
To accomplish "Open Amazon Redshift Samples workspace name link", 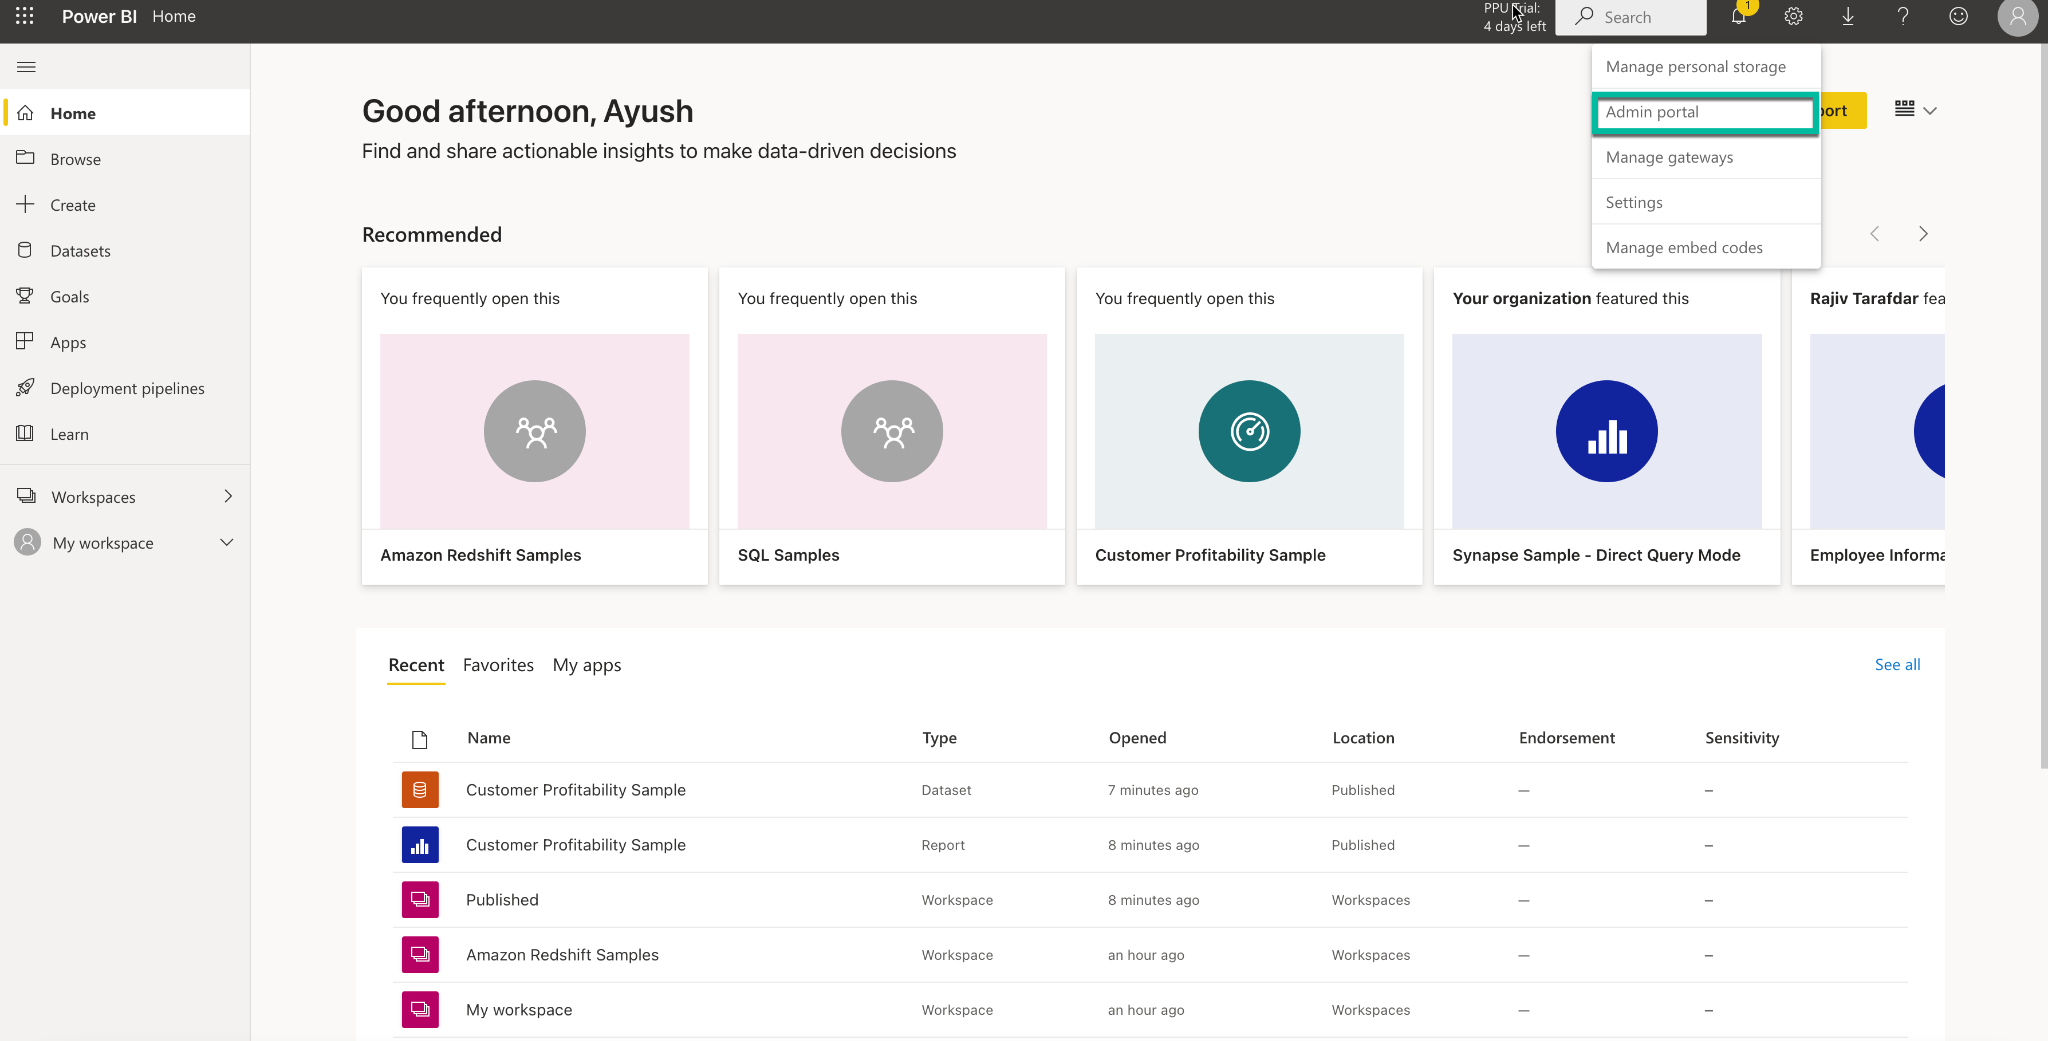I will click(x=562, y=955).
